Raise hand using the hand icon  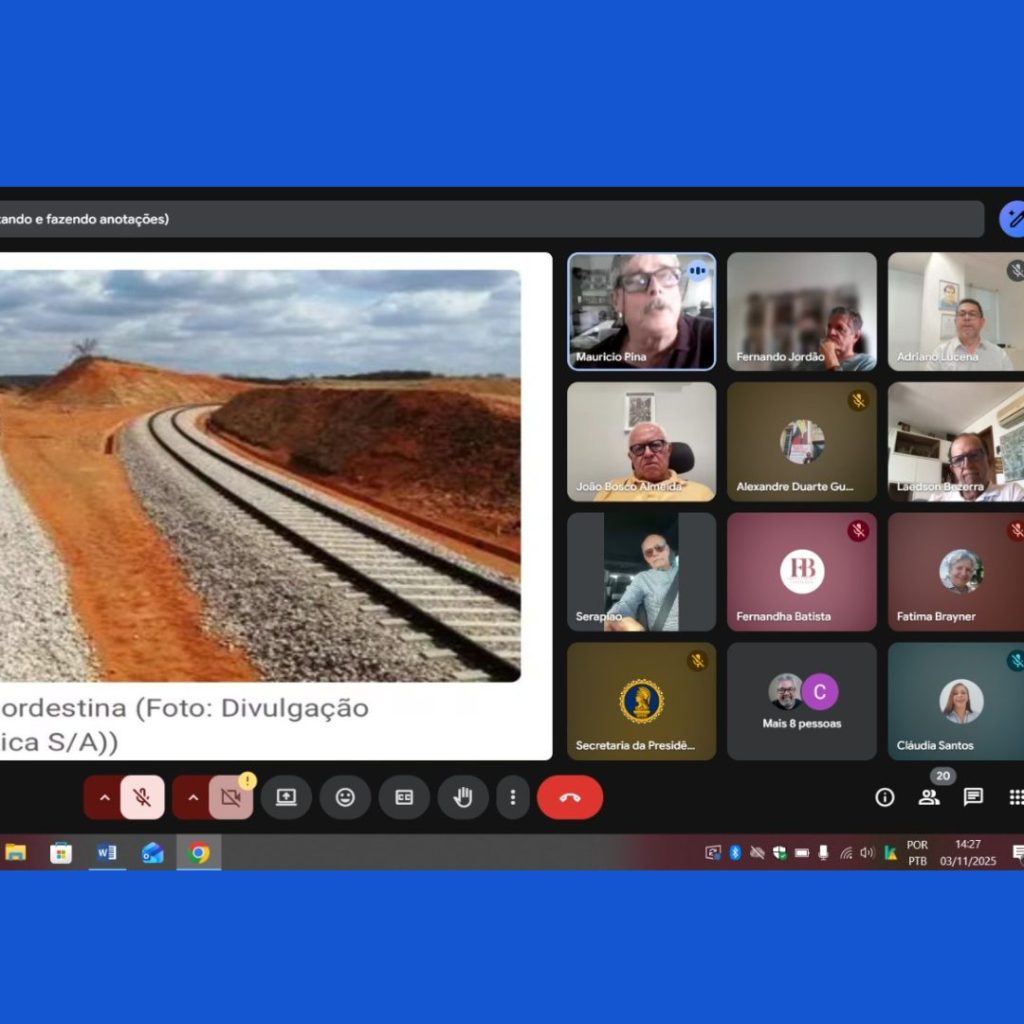(462, 797)
